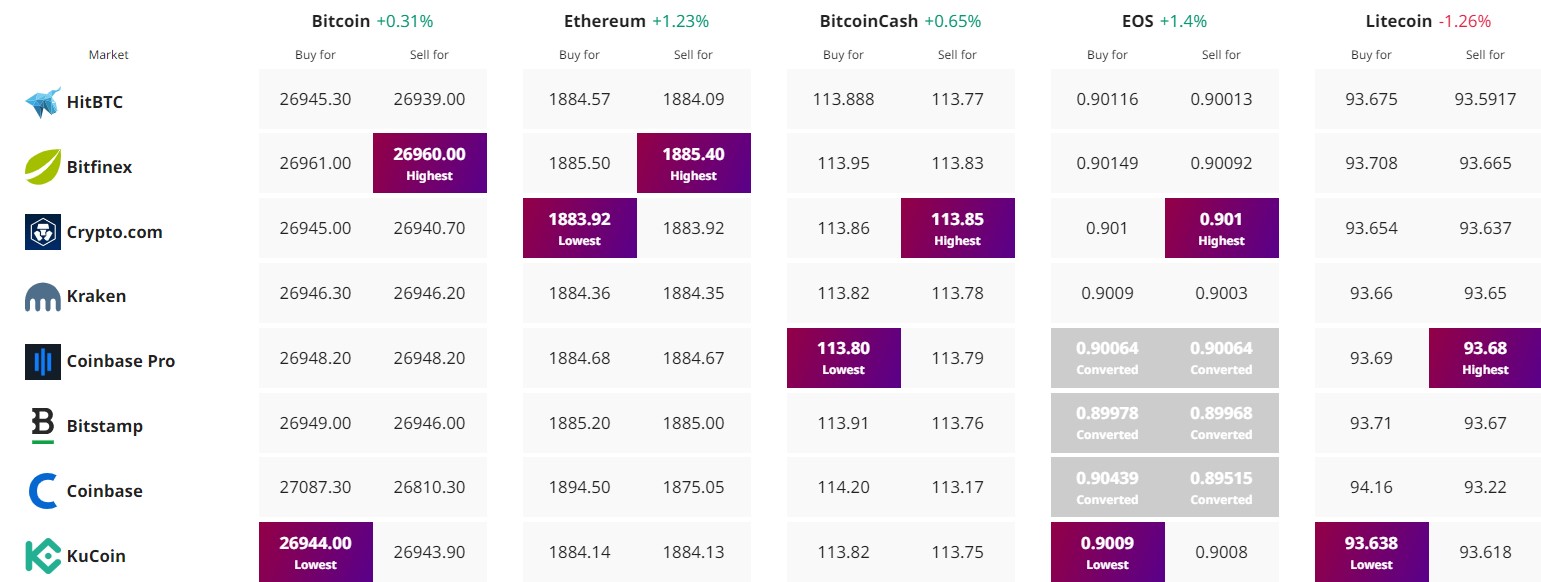Image resolution: width=1541 pixels, height=582 pixels.
Task: Click the KuCoin green logo icon
Action: [43, 556]
